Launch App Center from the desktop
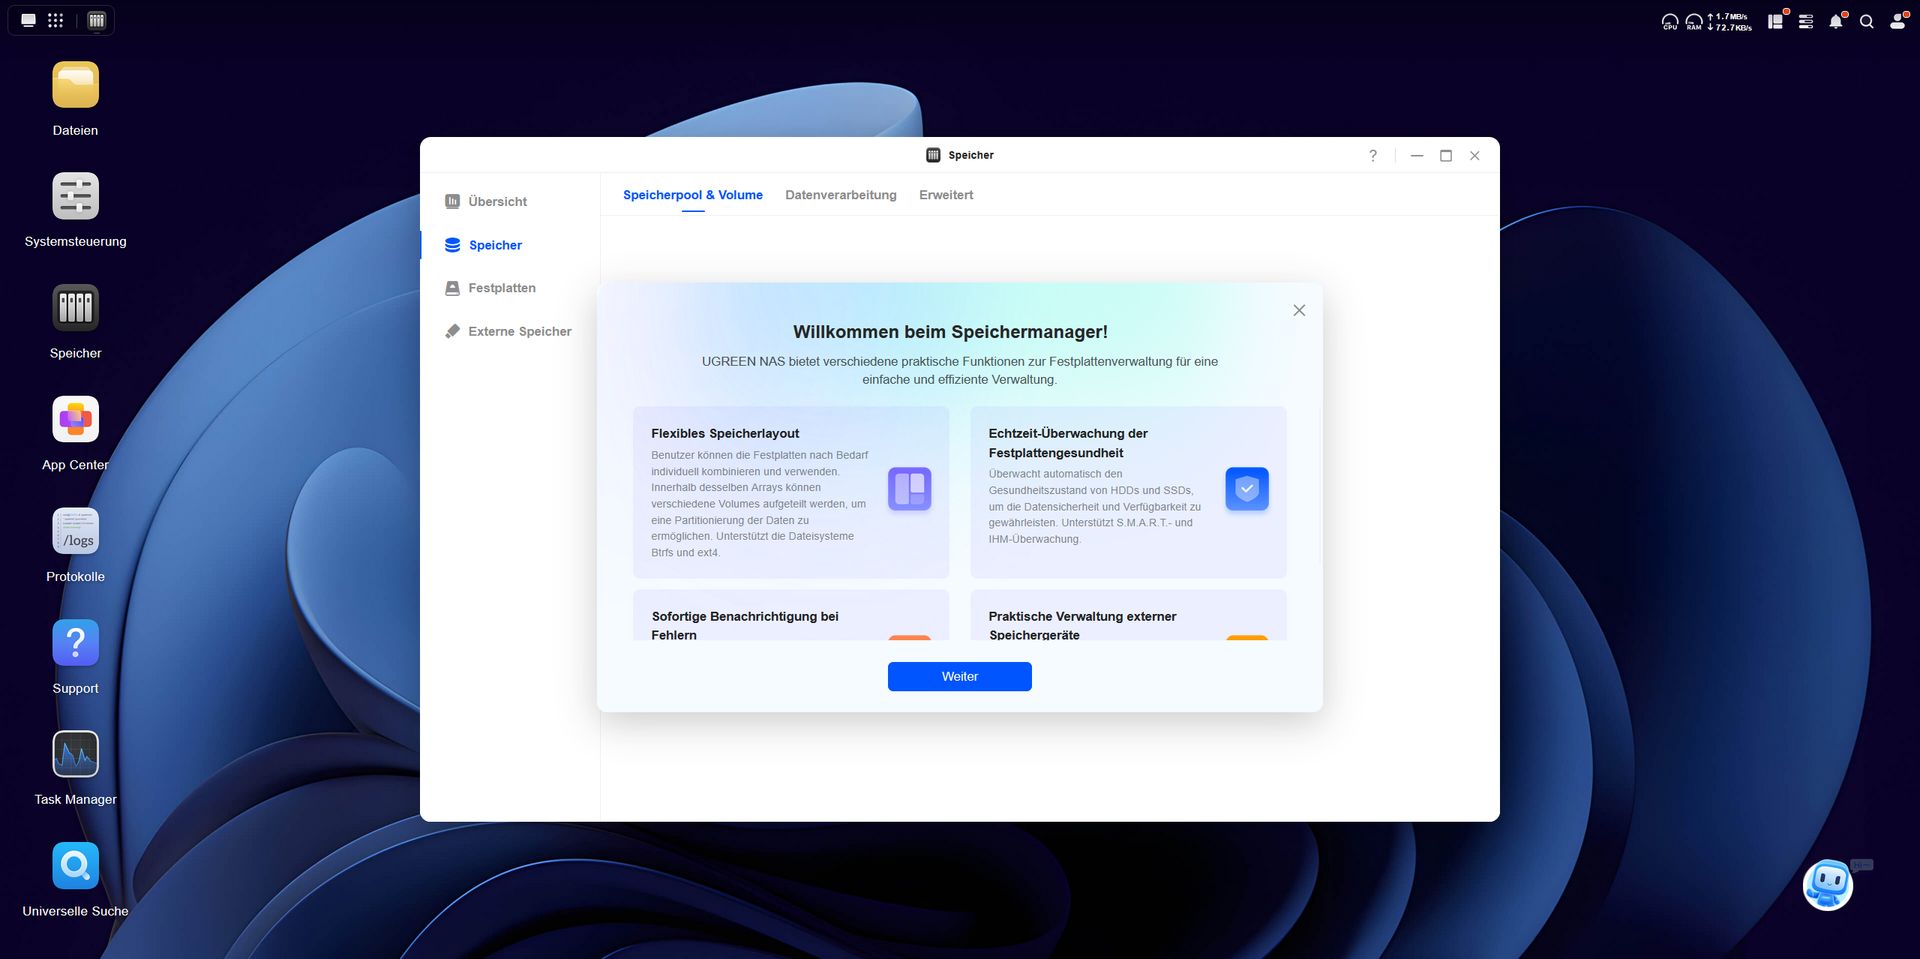The width and height of the screenshot is (1920, 959). click(x=75, y=419)
